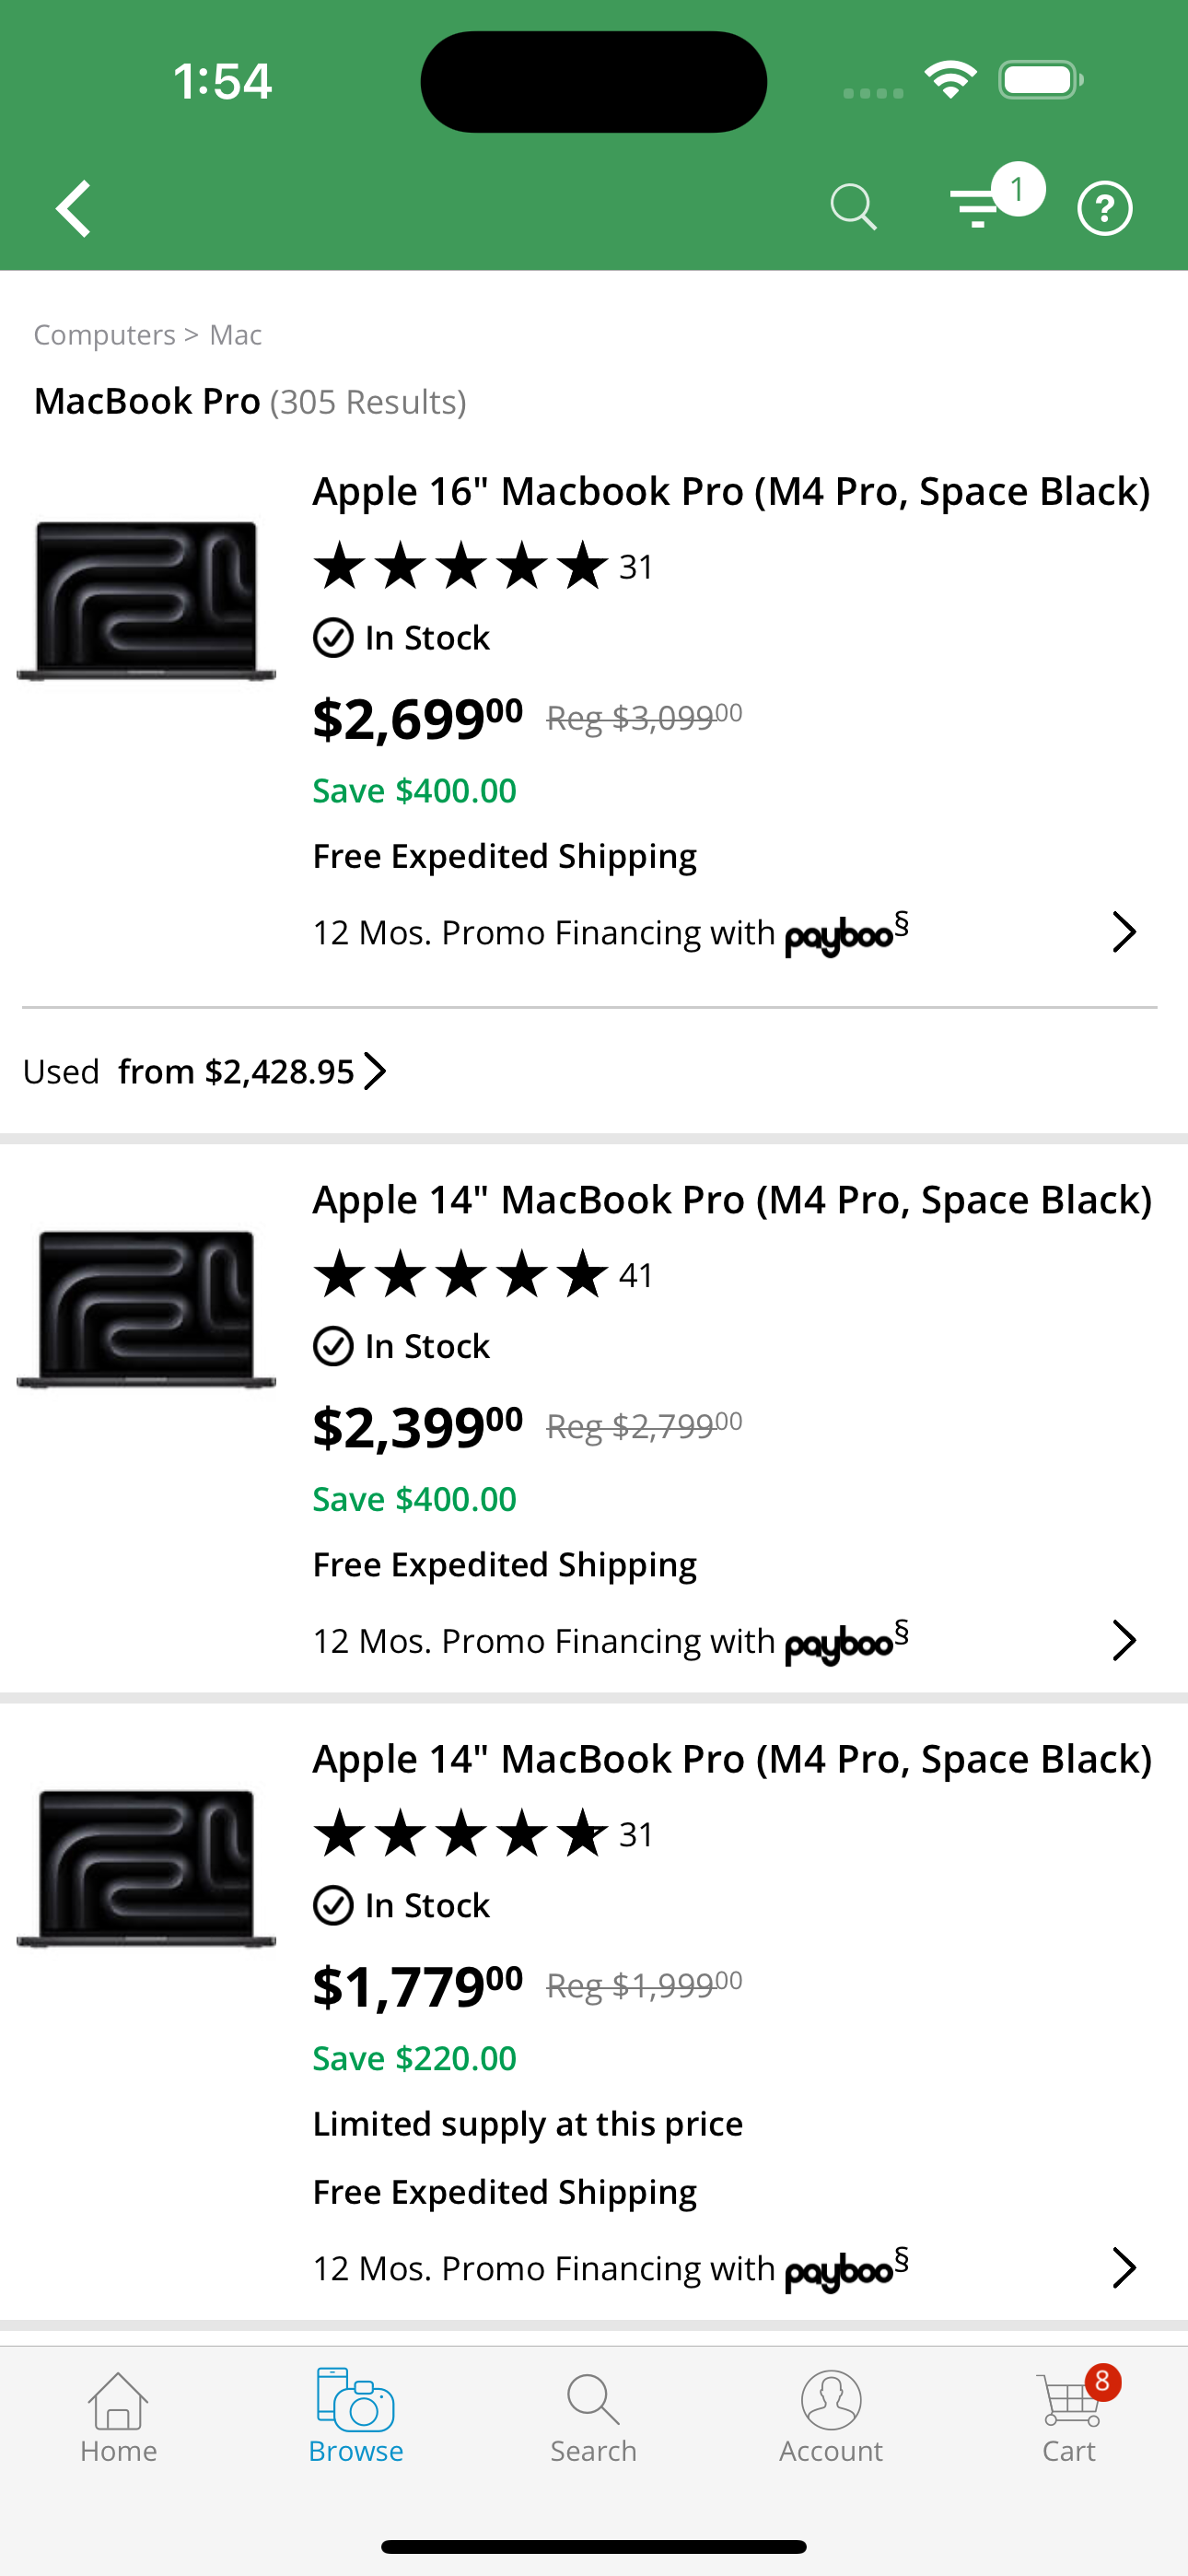The height and width of the screenshot is (2576, 1188).
Task: Tap the back arrow in header
Action: [74, 208]
